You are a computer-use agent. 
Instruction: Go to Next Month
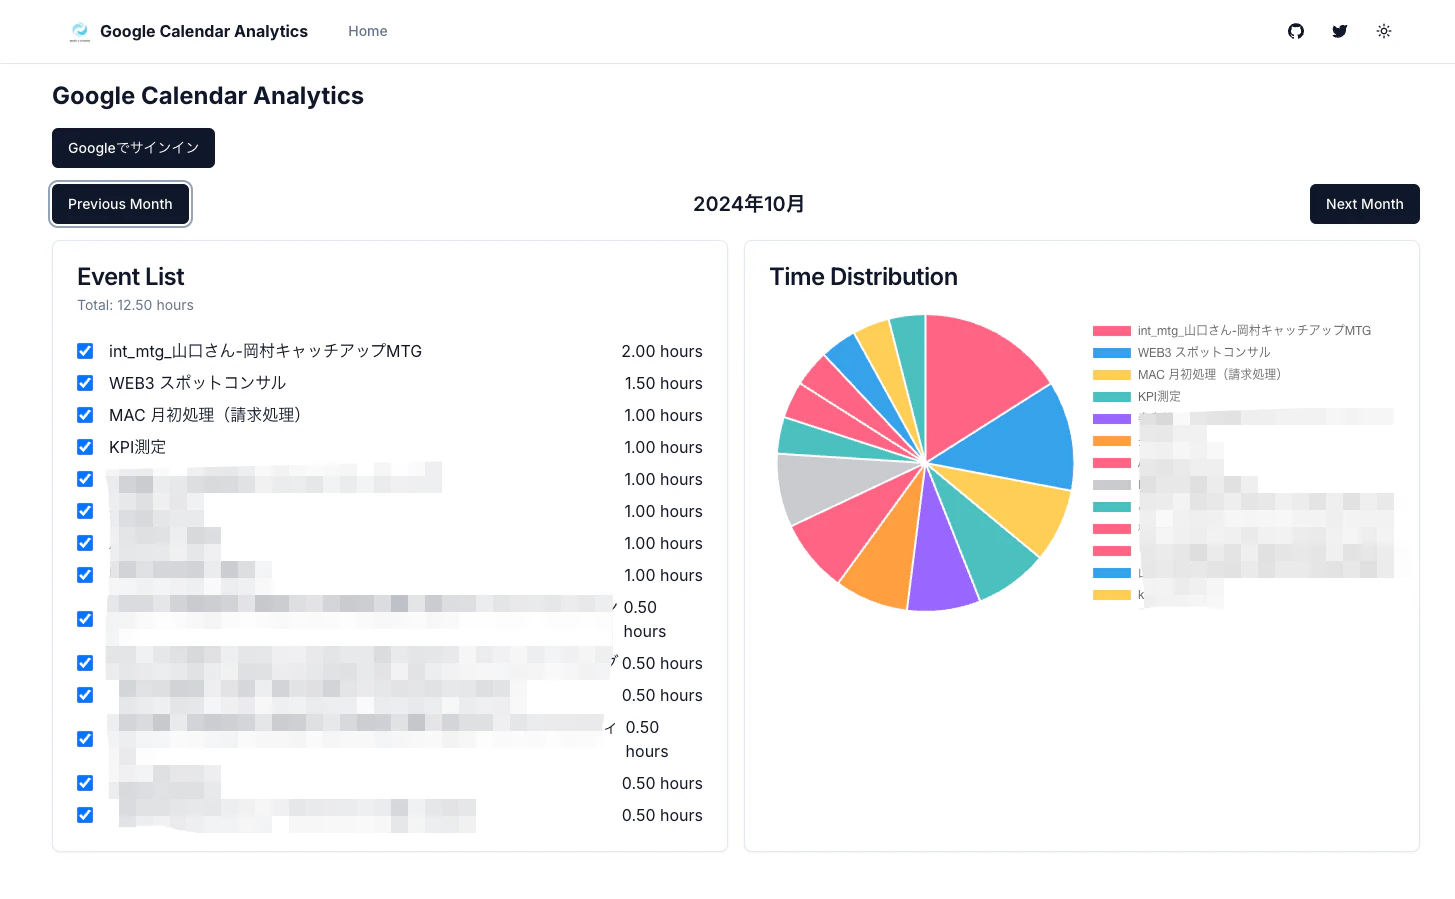pos(1364,204)
